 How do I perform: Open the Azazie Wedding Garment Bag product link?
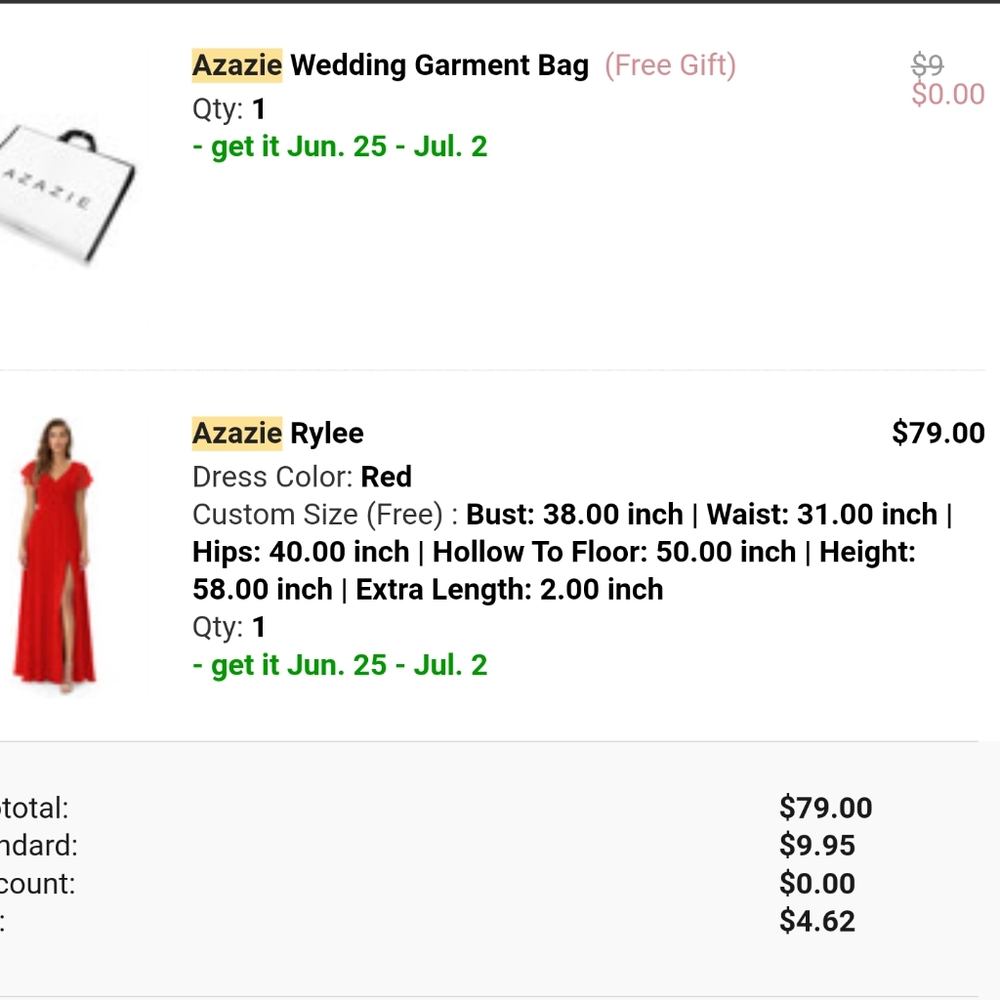coord(390,65)
